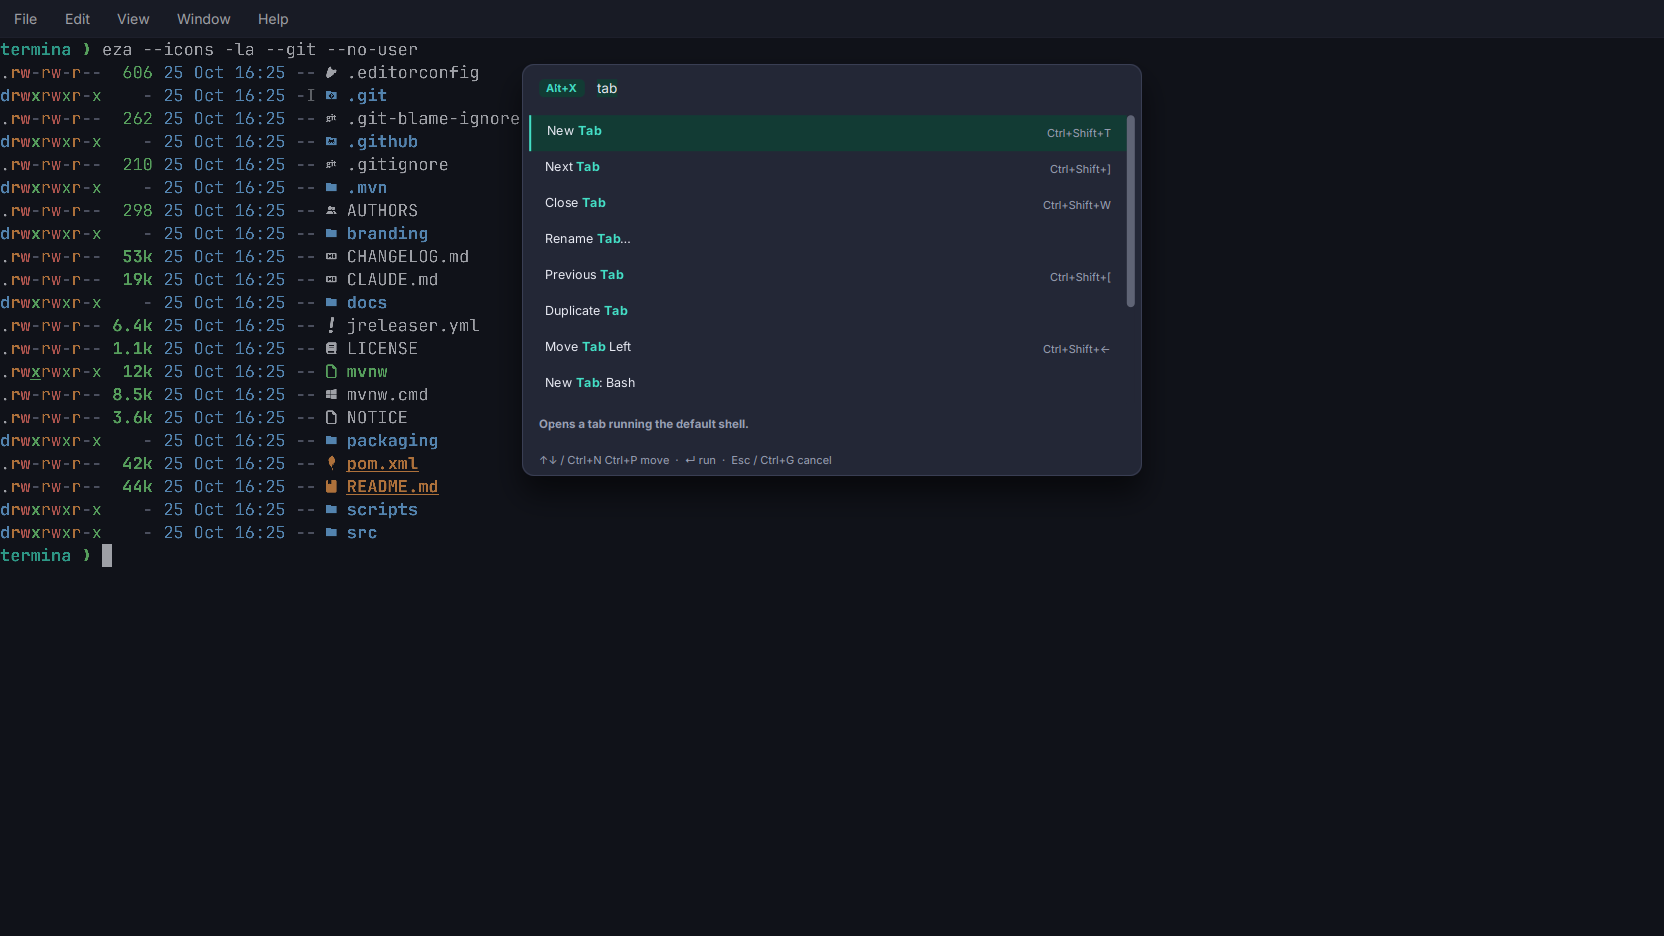Choose the Rename Tab... command
This screenshot has width=1664, height=936.
tap(828, 241)
